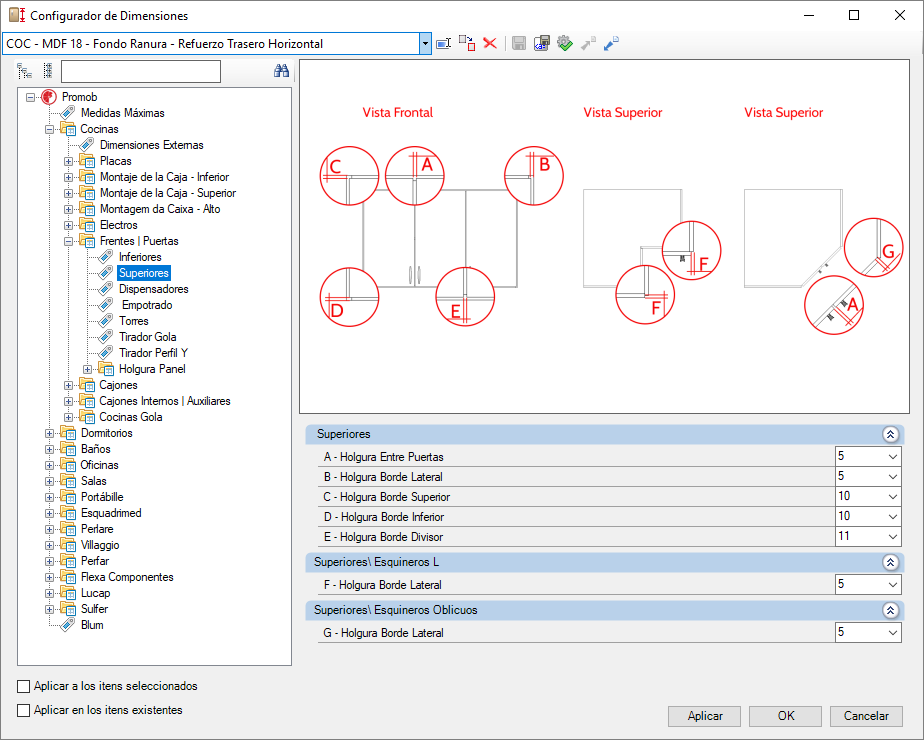This screenshot has height=740, width=924.
Task: Select Superiores in the tree
Action: pyautogui.click(x=144, y=273)
